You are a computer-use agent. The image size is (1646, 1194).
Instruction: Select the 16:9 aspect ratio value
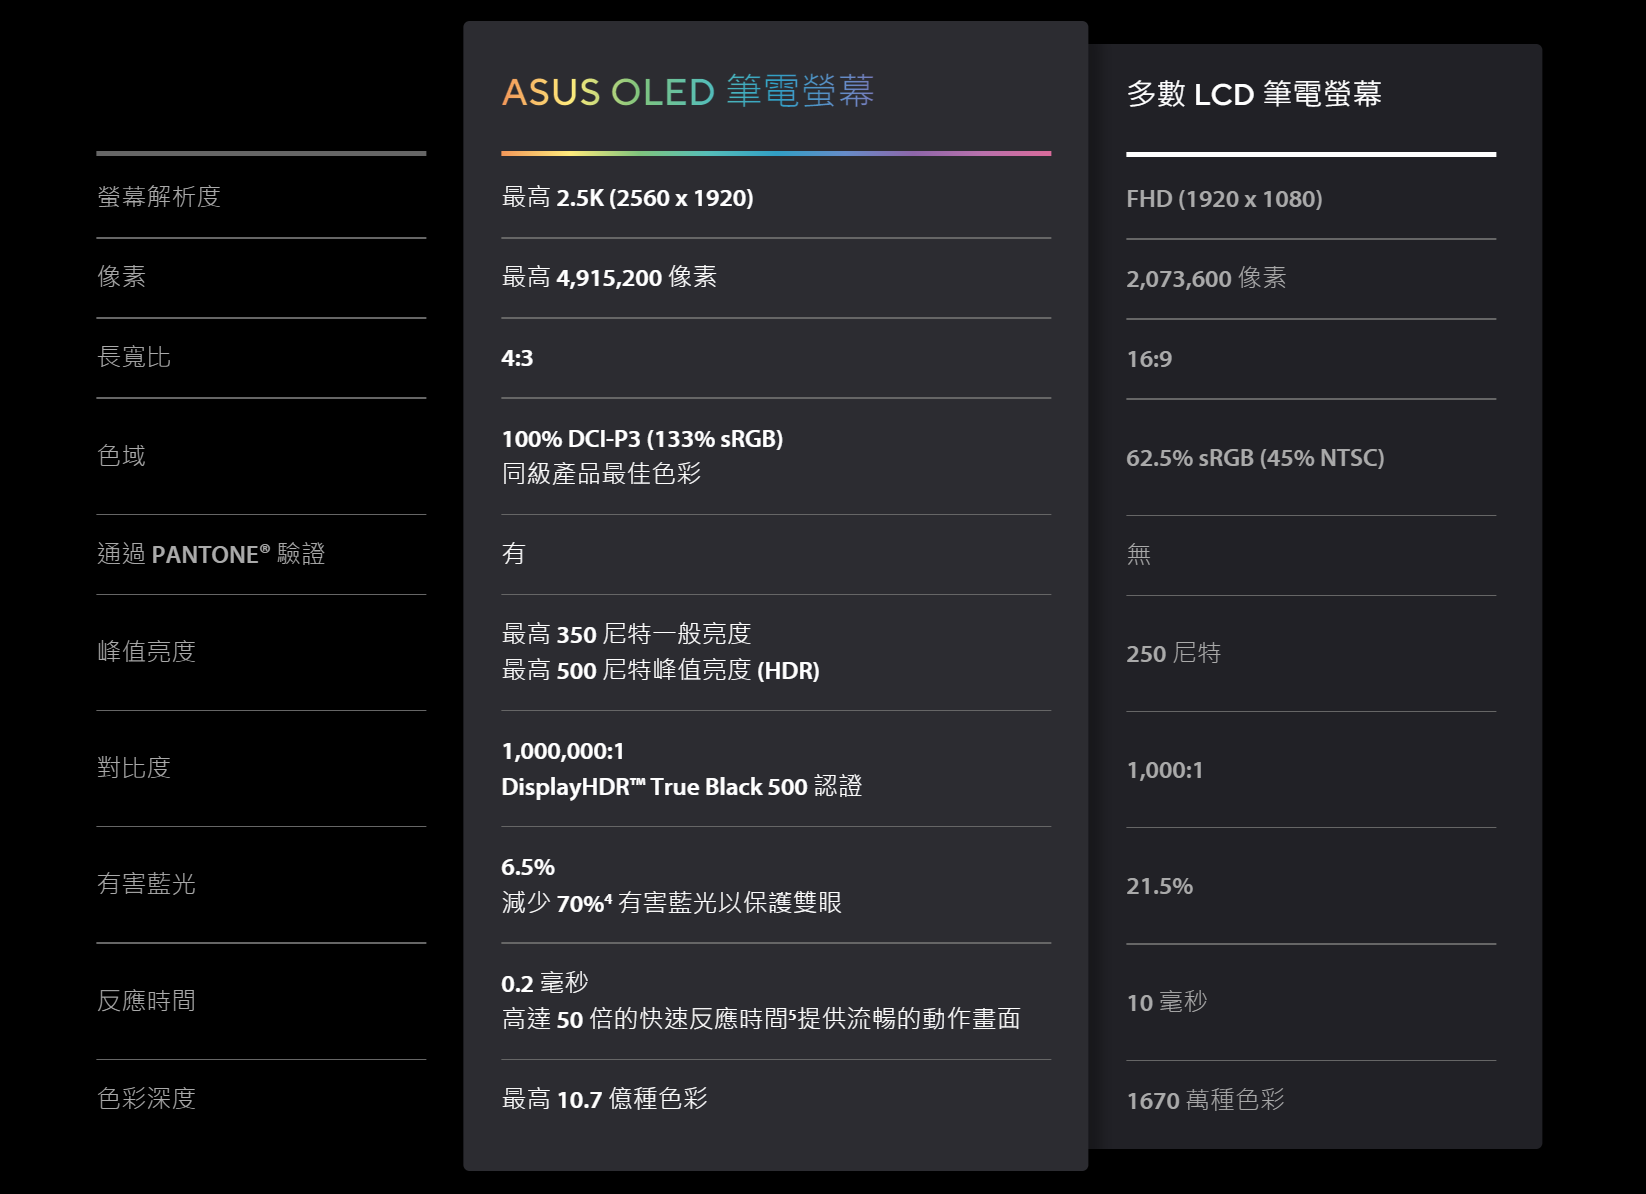pos(1148,359)
